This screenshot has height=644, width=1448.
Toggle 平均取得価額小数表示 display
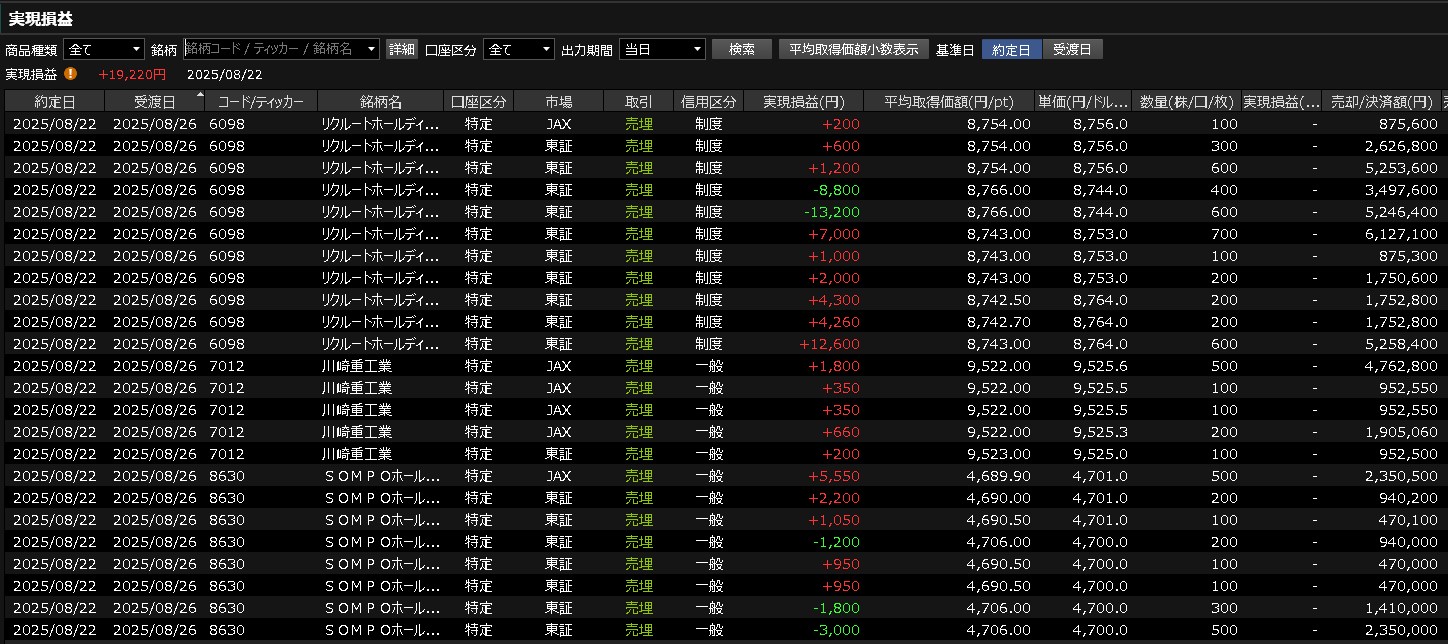pyautogui.click(x=853, y=49)
